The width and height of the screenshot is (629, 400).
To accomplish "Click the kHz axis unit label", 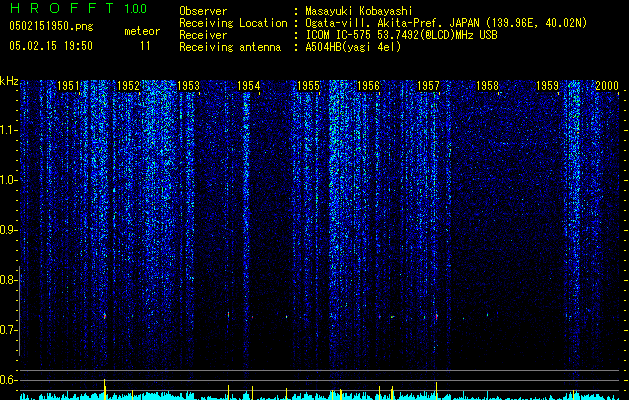I will pos(9,81).
